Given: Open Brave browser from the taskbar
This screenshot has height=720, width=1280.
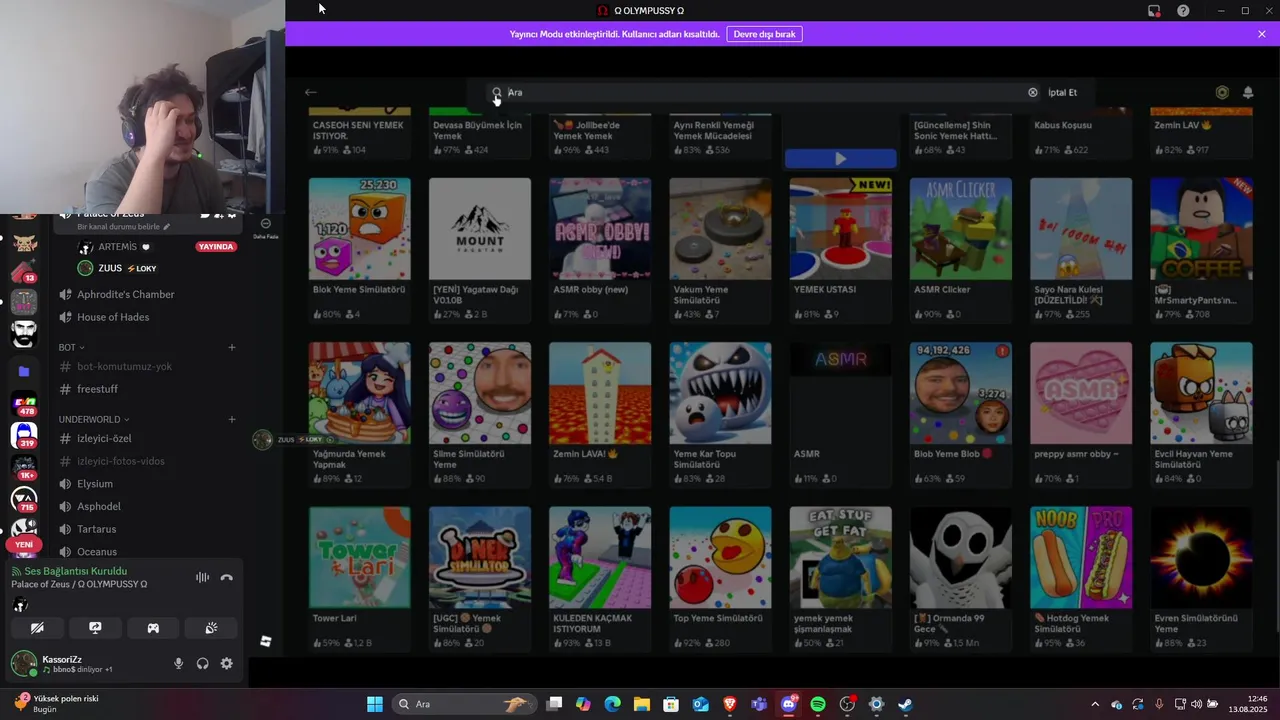Looking at the screenshot, I should [x=730, y=704].
